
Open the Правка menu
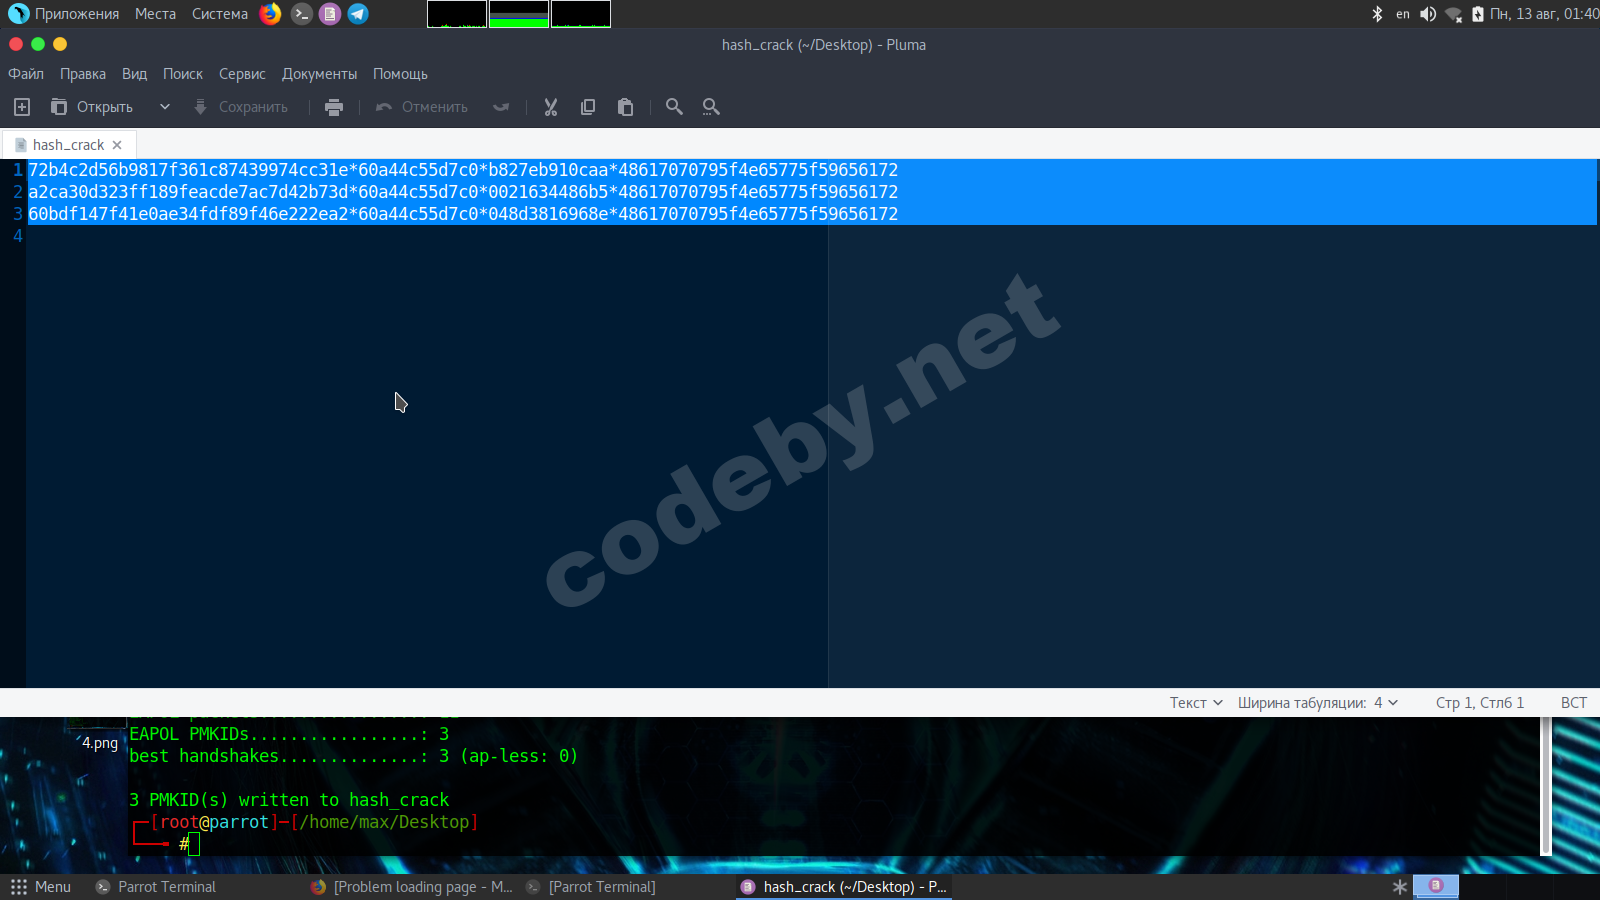point(83,74)
